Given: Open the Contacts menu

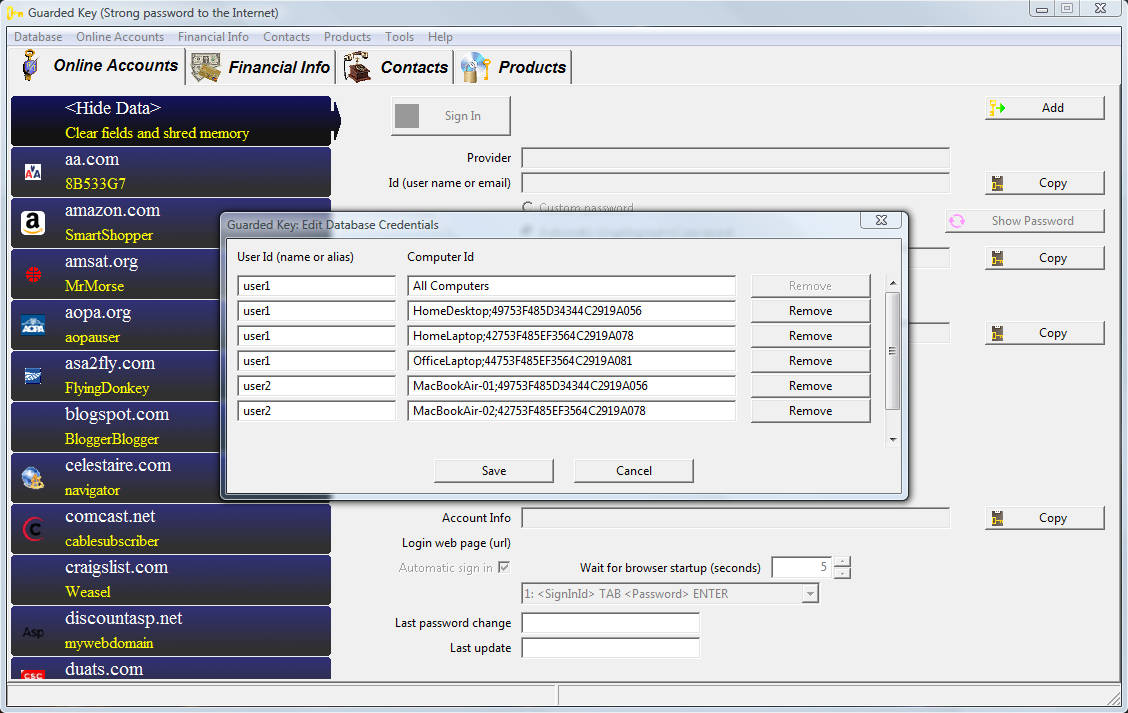Looking at the screenshot, I should coord(286,37).
